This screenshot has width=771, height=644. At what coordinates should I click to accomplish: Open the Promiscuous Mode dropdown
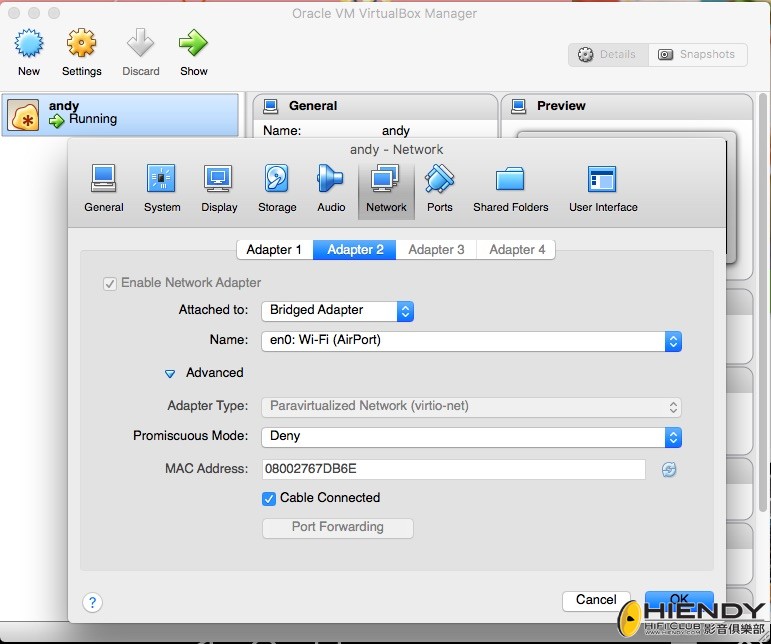click(470, 437)
